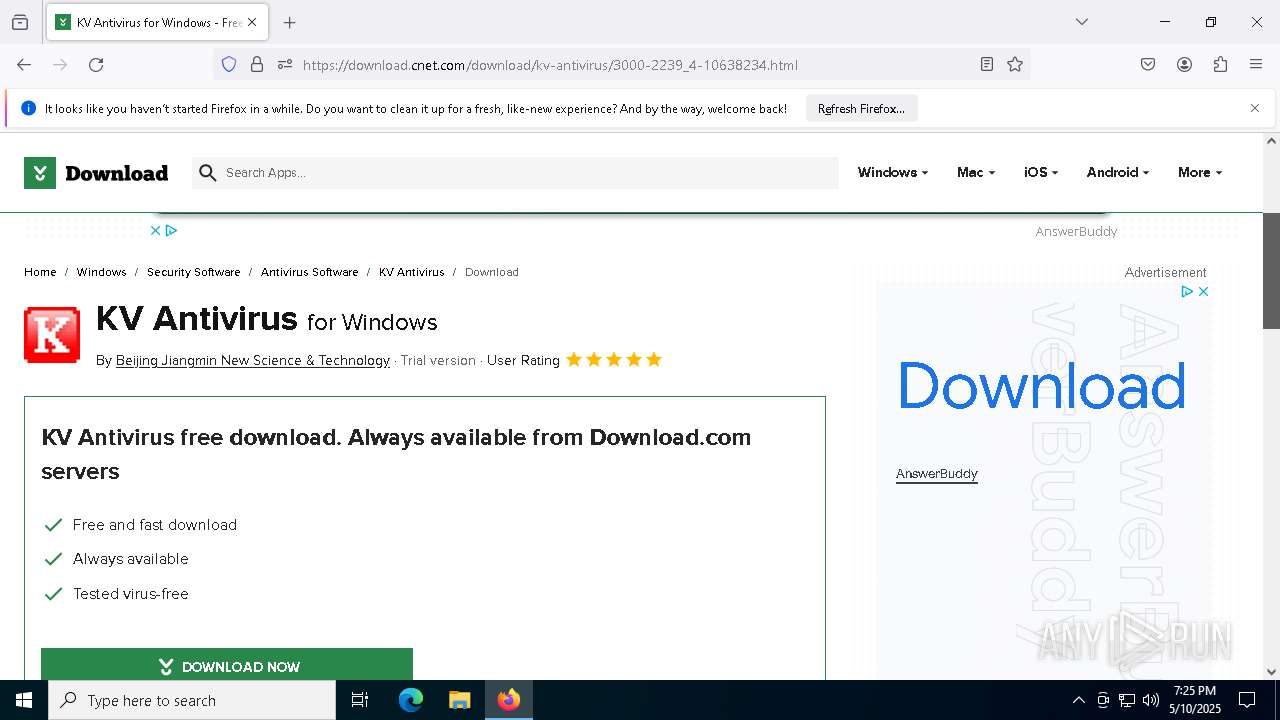Click the magnifier search icon

207,173
